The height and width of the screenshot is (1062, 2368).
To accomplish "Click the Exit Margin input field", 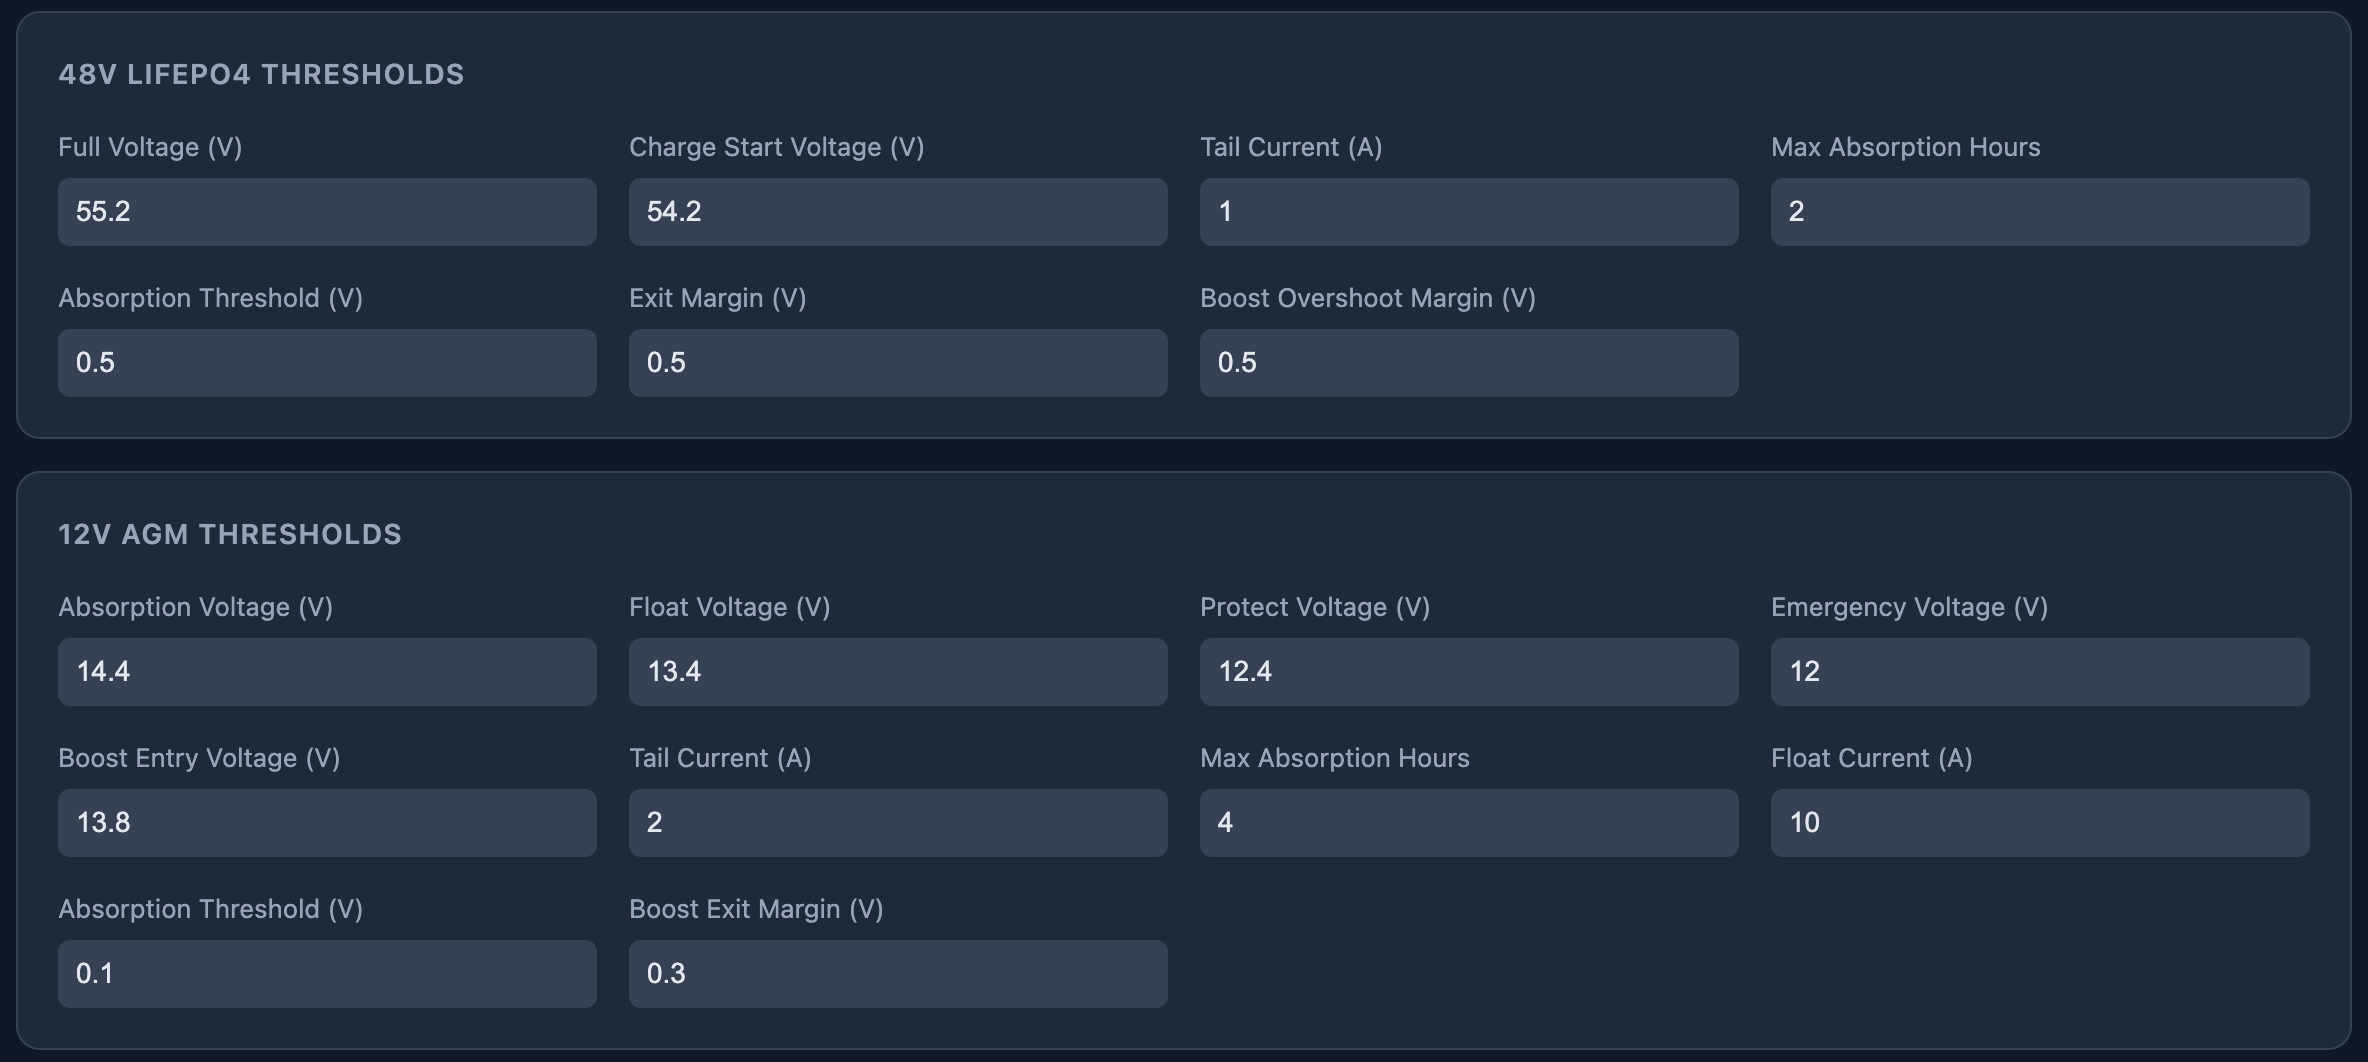I will (898, 363).
